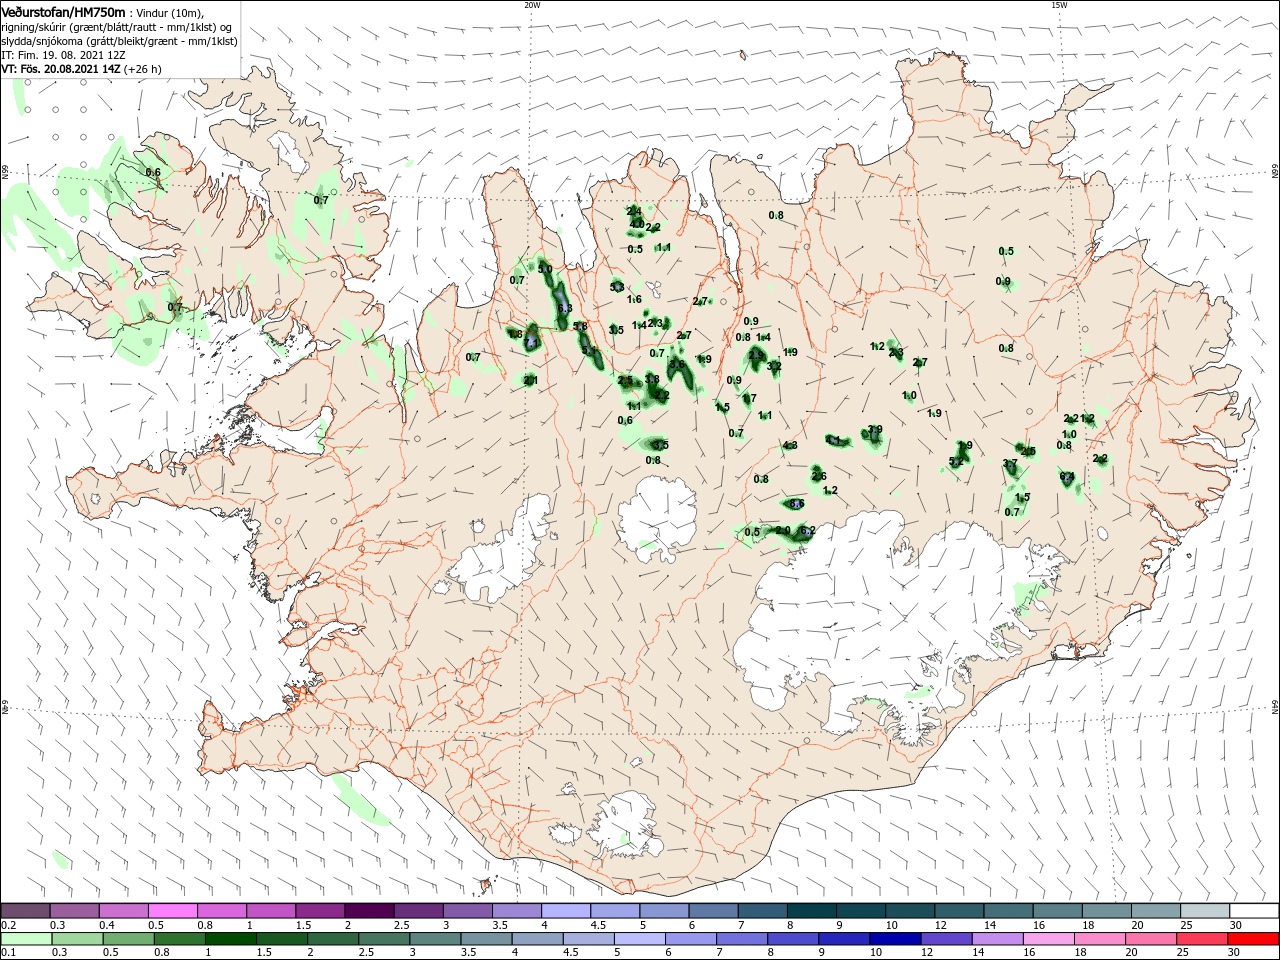Click the 5.0 precipitation value on the map
Viewport: 1280px width, 960px height.
(x=545, y=269)
